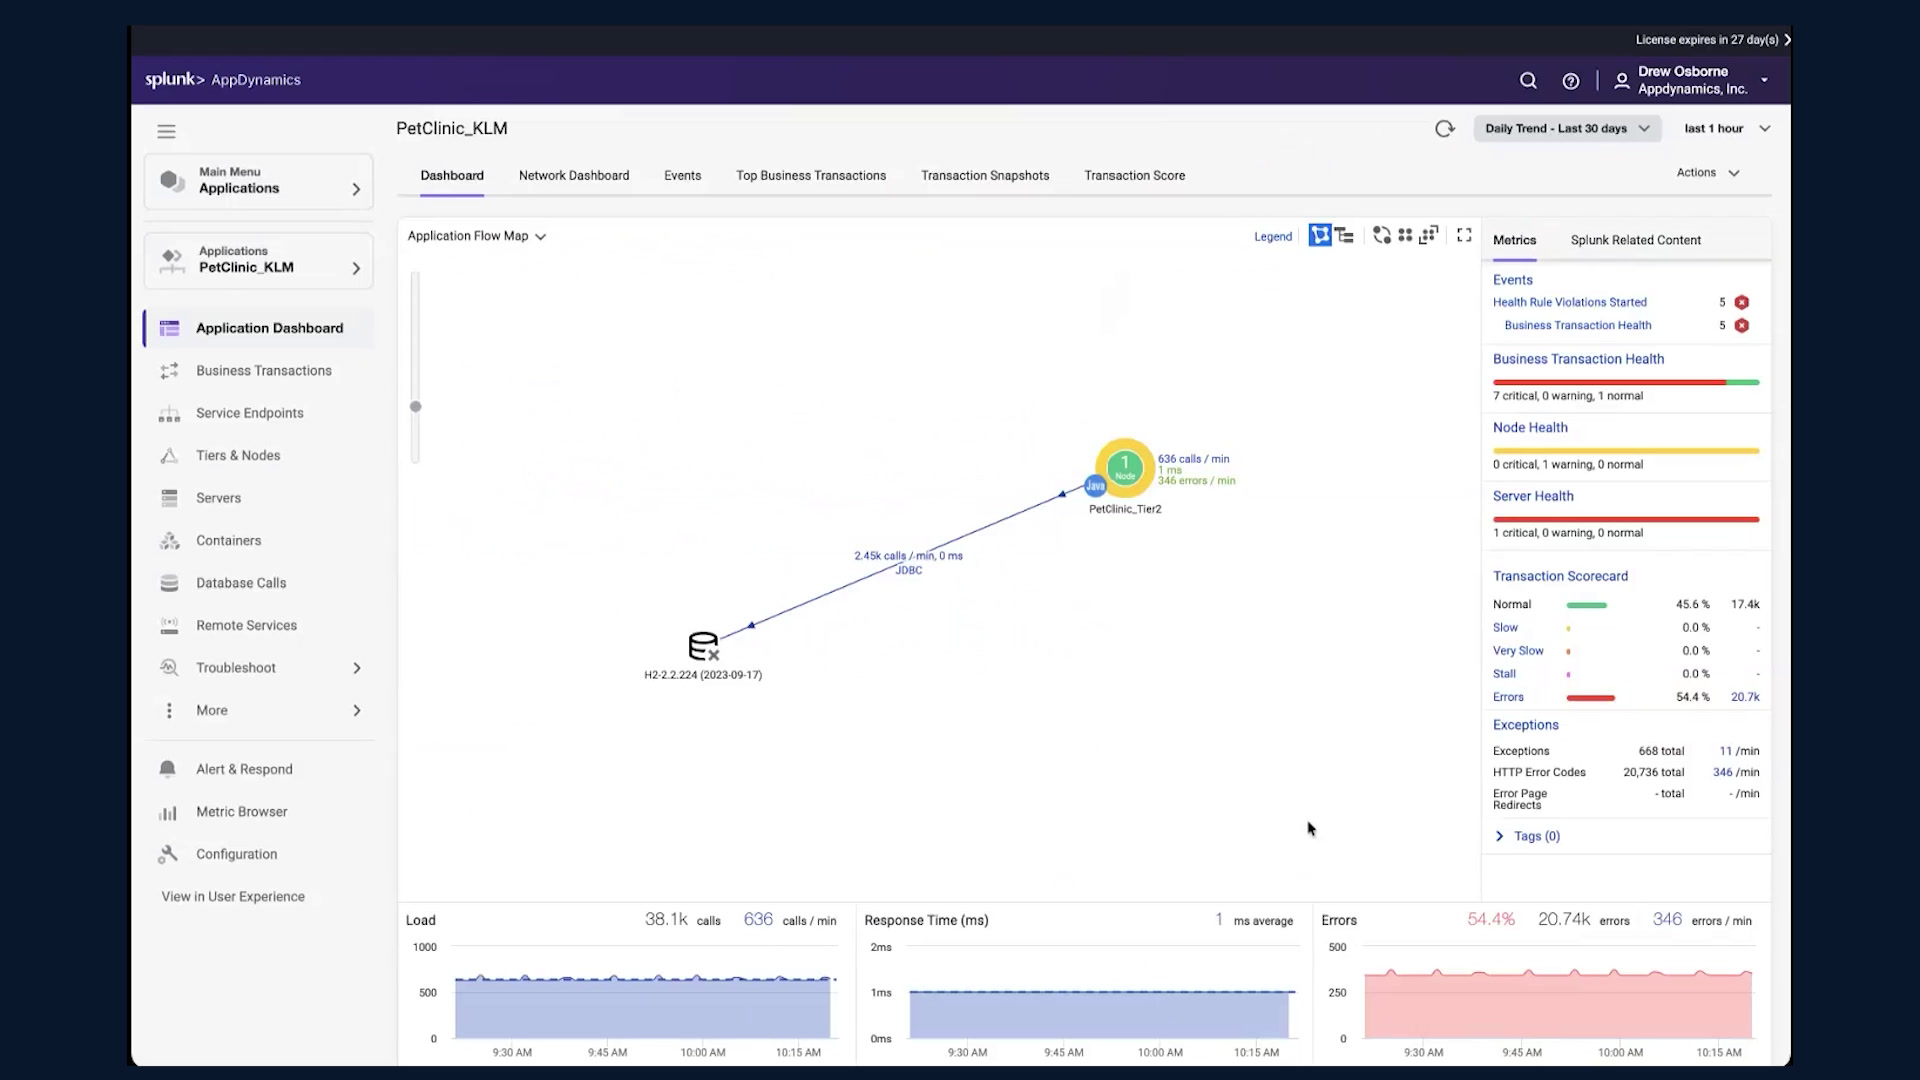Switch to the Network Dashboard tab
Viewport: 1920px width, 1080px height.
coord(574,175)
